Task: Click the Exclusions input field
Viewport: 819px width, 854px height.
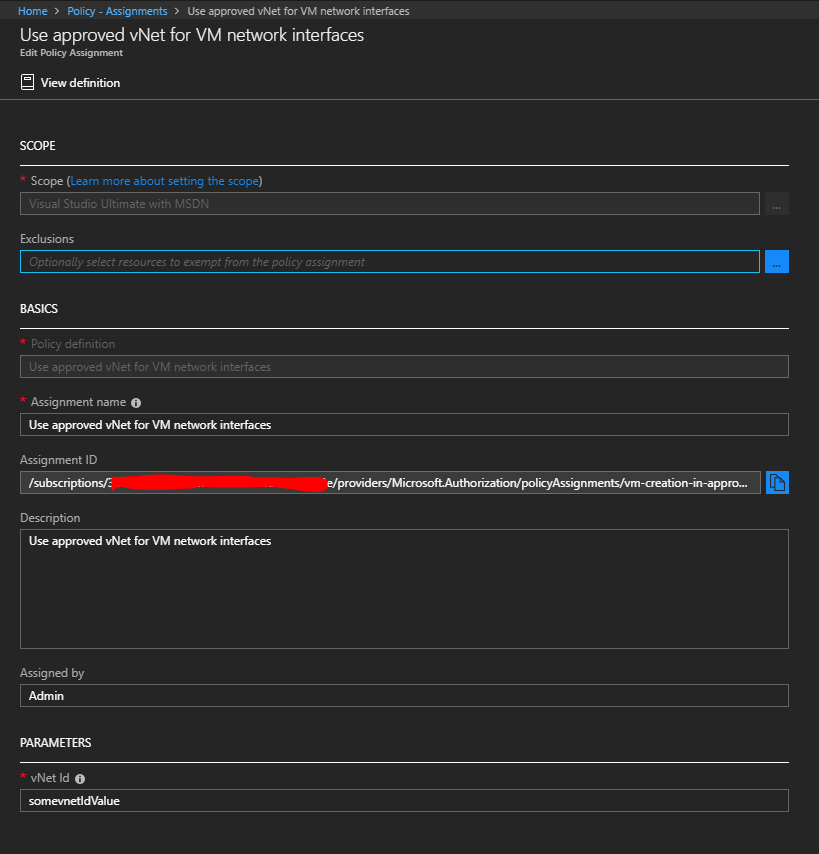Action: point(390,261)
